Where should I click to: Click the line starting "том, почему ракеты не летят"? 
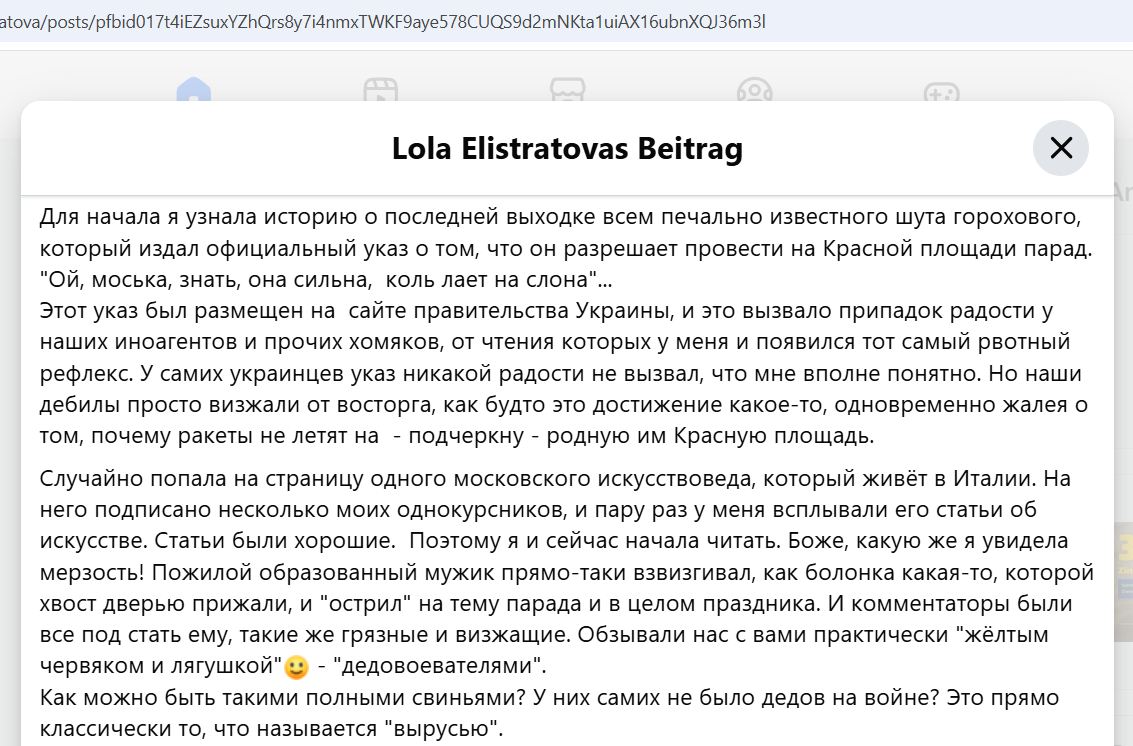[x=457, y=436]
